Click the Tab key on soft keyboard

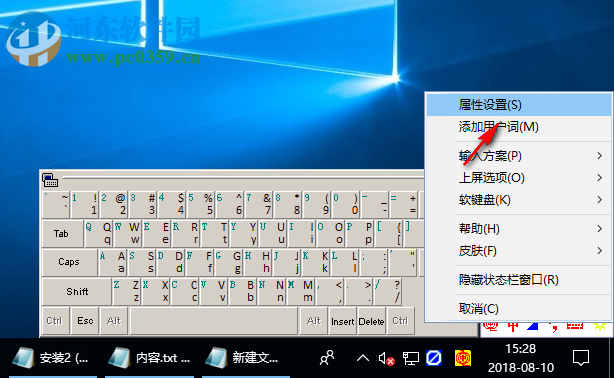(x=62, y=234)
